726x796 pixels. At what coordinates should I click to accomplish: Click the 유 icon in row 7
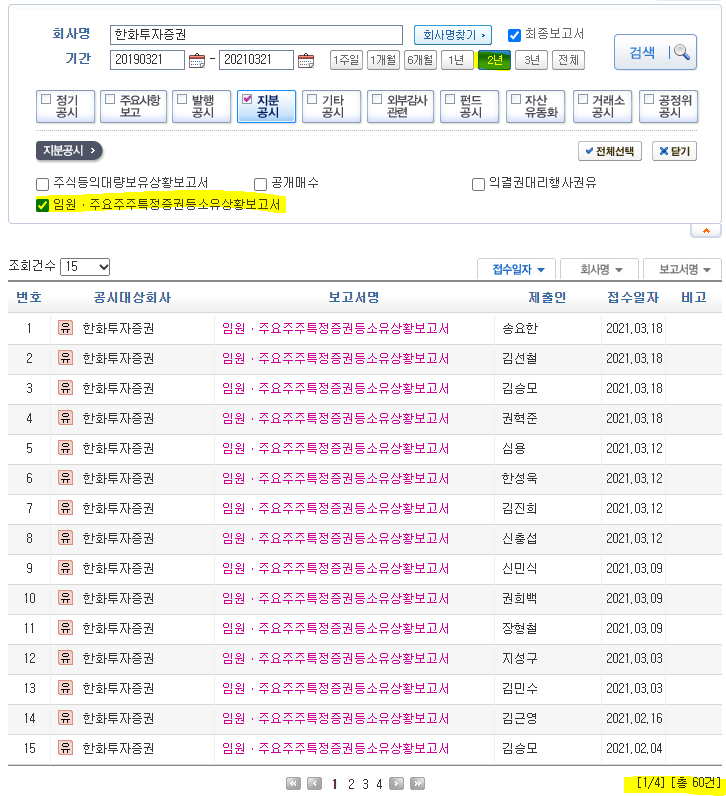[65, 508]
